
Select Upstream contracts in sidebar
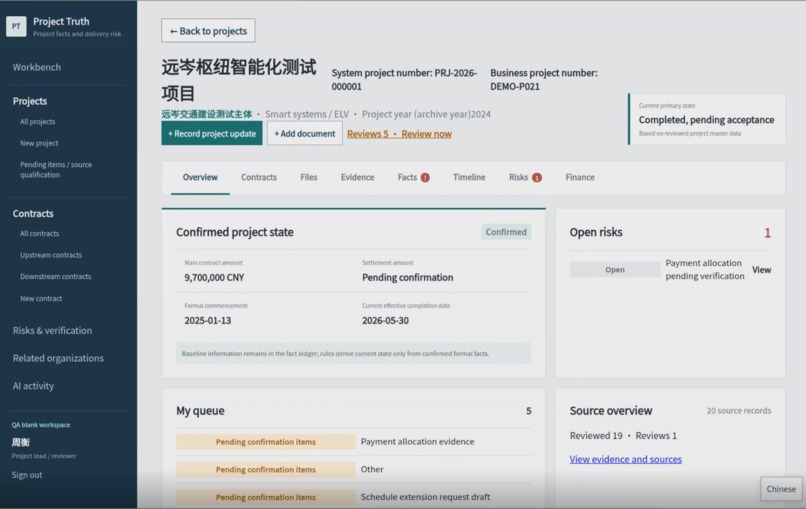click(51, 255)
